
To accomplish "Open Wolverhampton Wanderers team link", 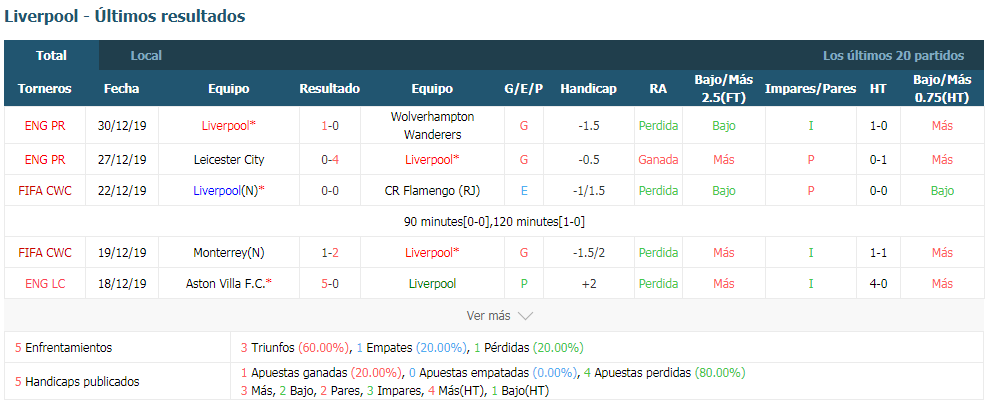I will [432, 125].
